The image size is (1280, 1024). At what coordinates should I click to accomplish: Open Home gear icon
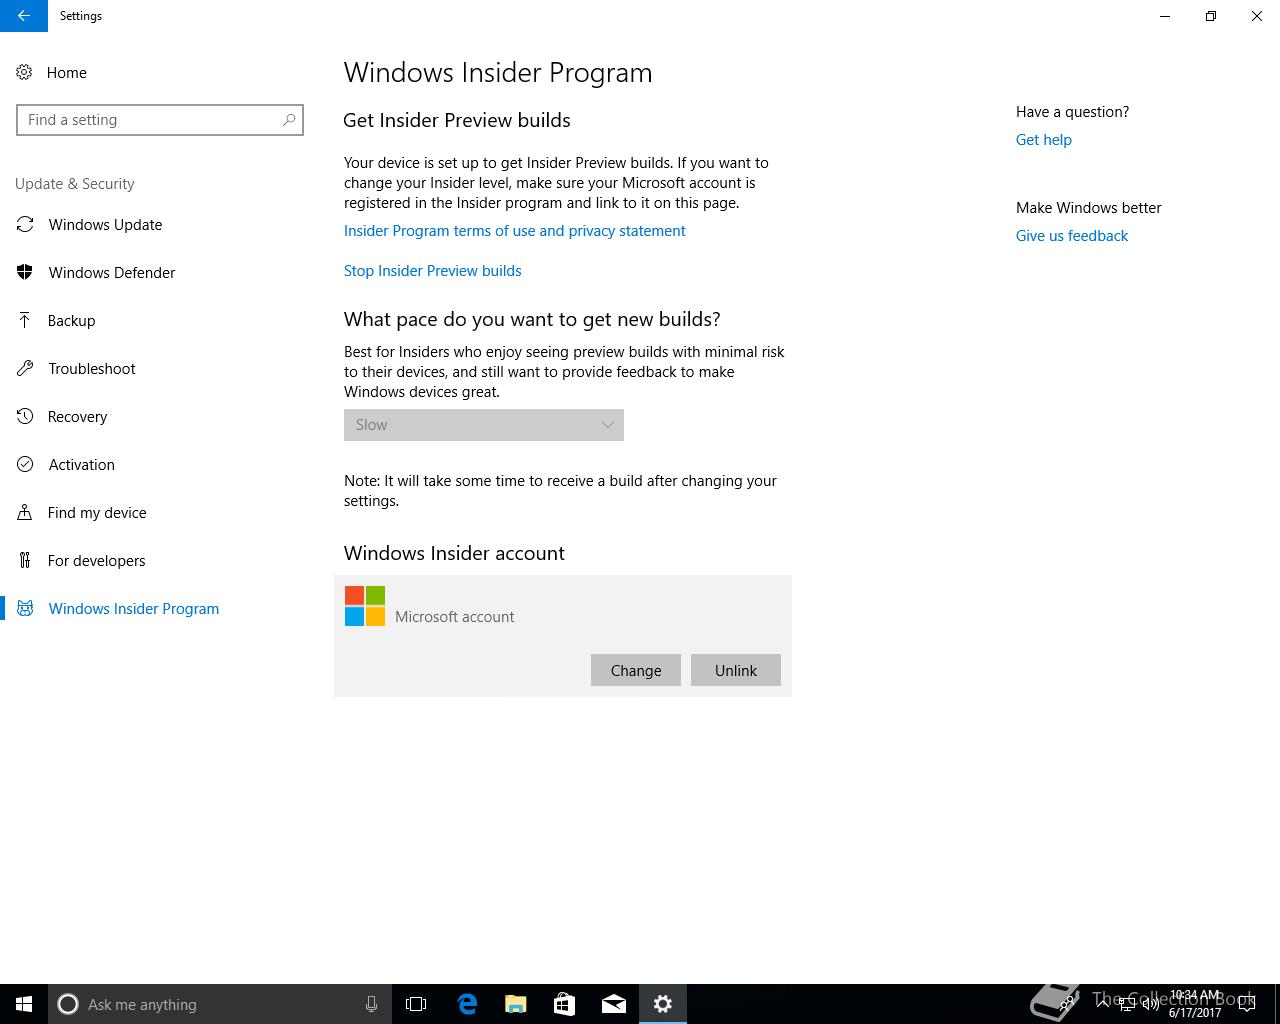tap(24, 72)
